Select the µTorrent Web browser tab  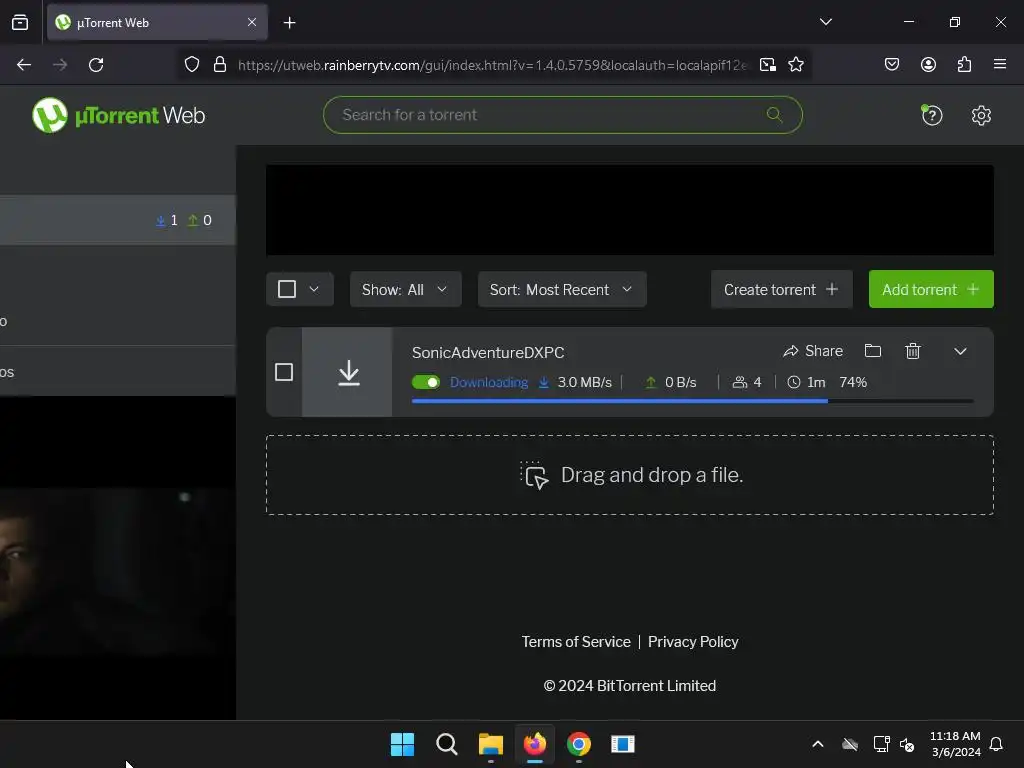click(x=157, y=23)
